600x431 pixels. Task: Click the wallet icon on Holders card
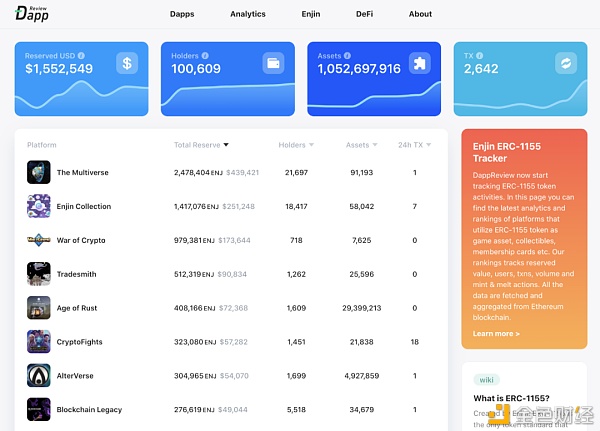[x=273, y=63]
